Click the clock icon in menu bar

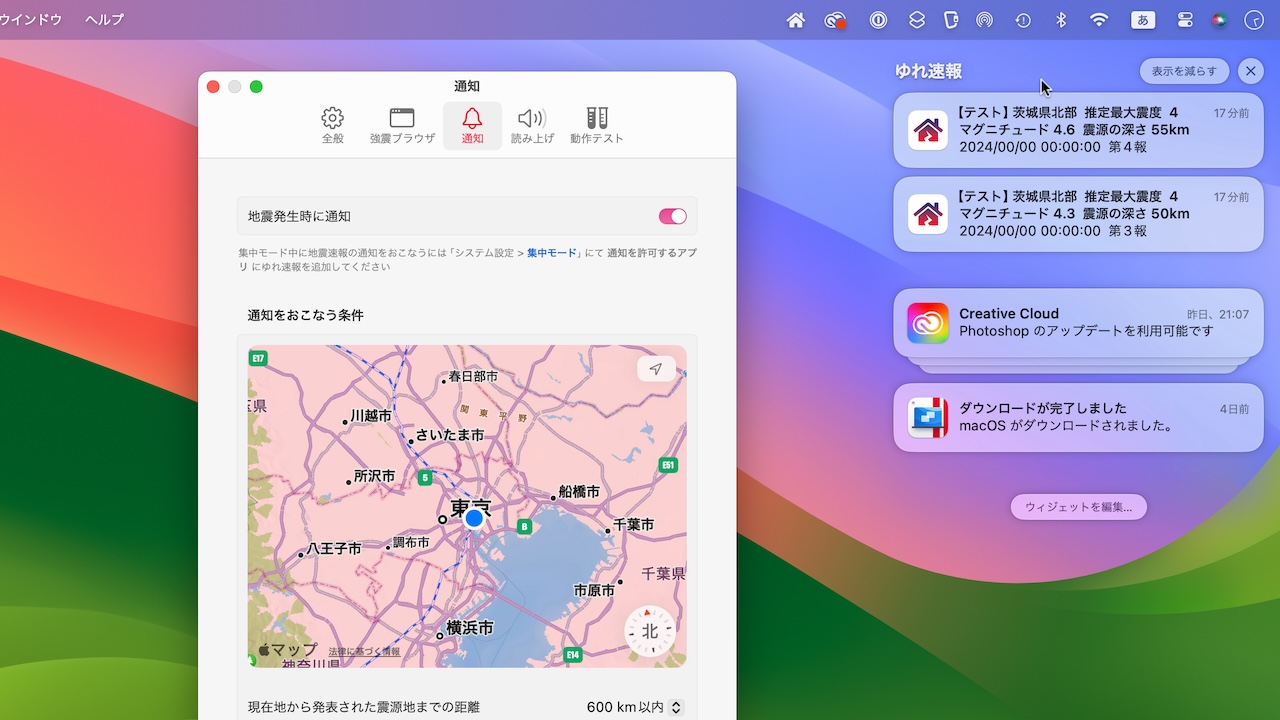tap(1254, 20)
